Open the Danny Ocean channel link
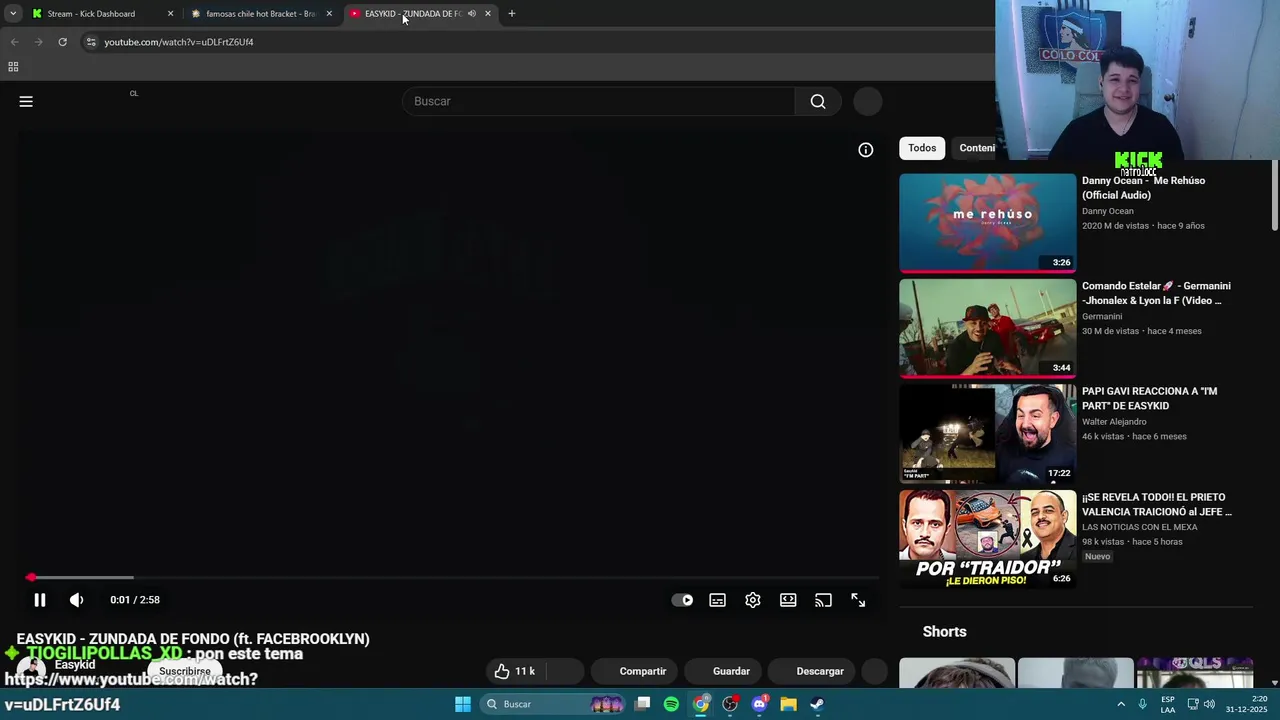Viewport: 1280px width, 720px height. 1108,211
